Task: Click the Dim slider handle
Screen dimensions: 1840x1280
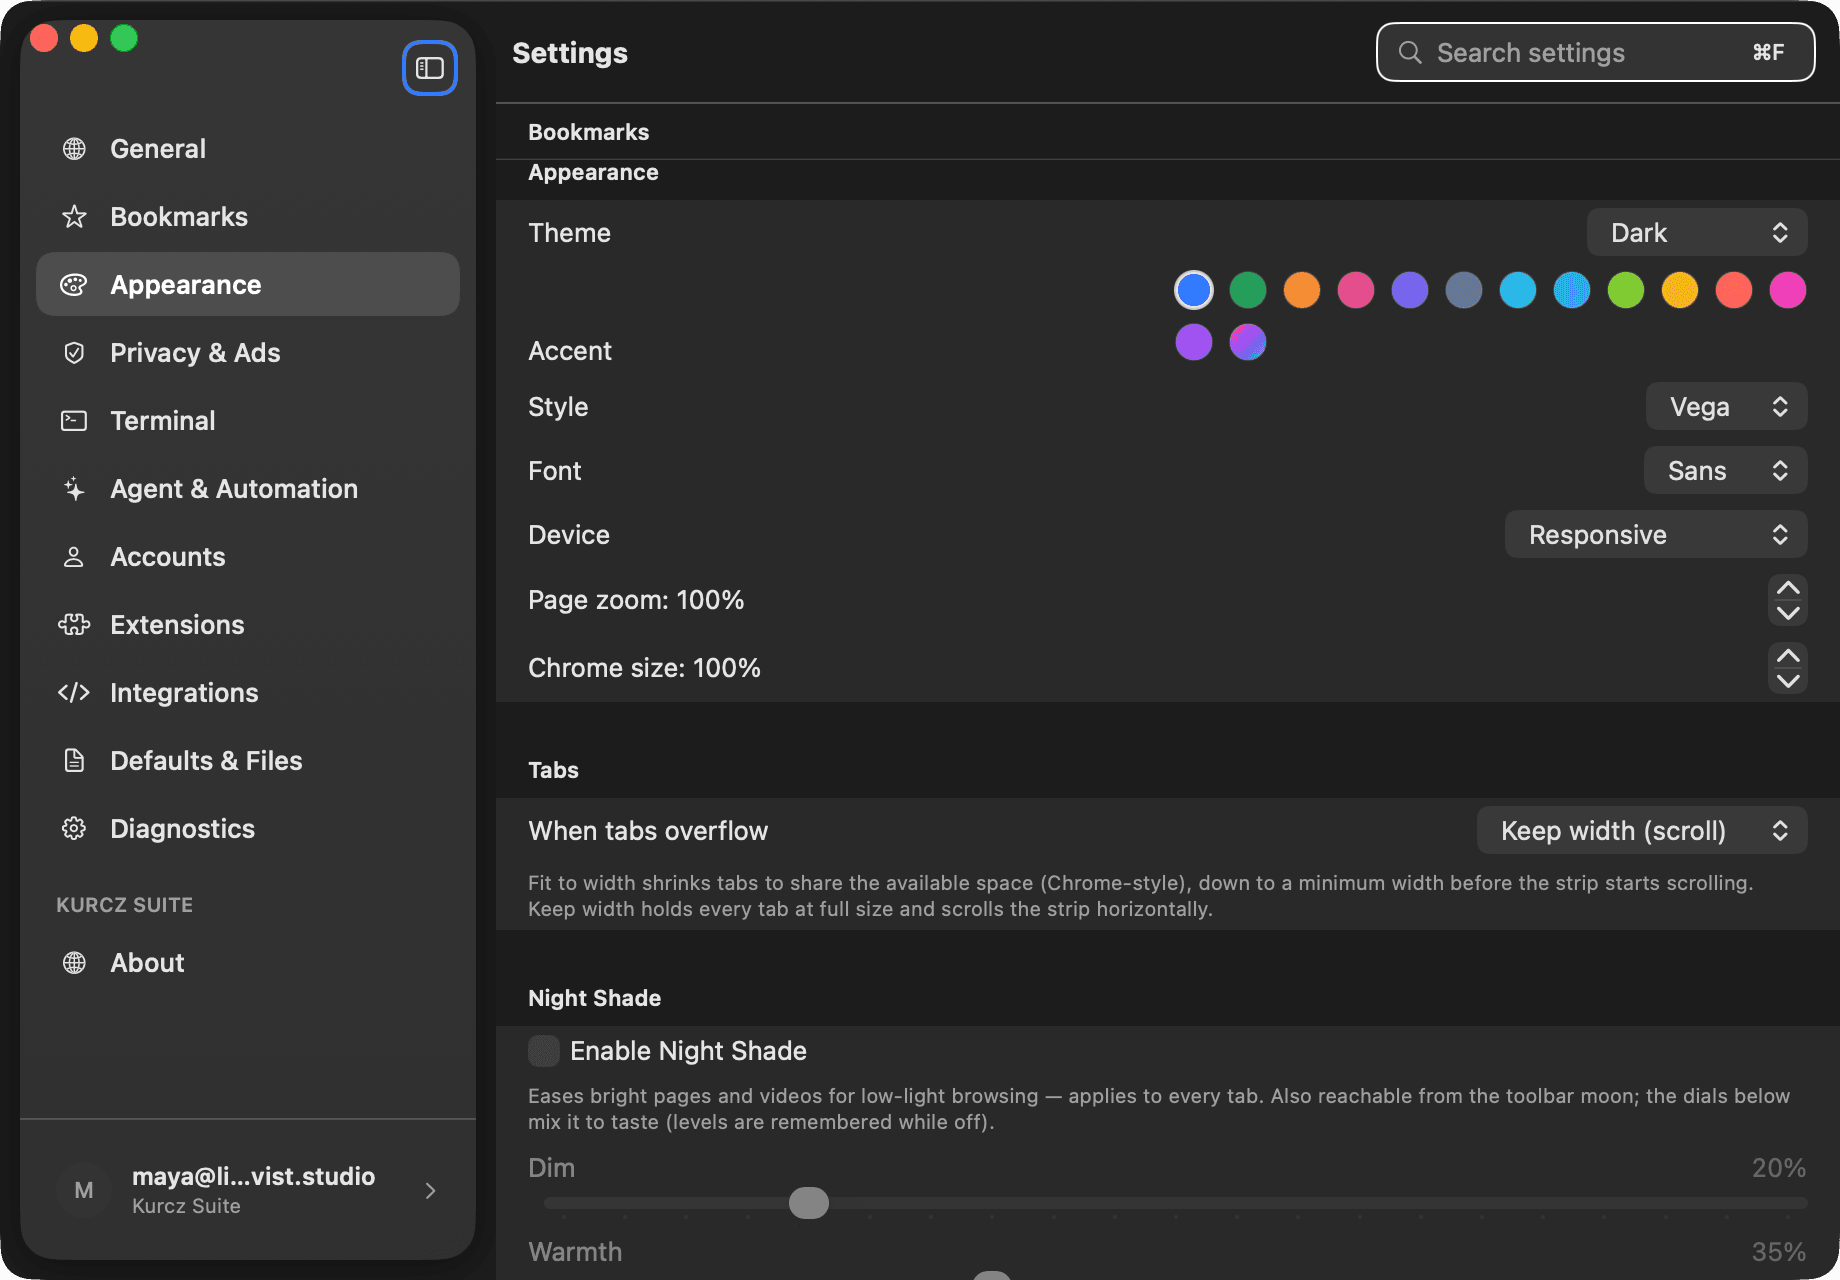Action: point(809,1203)
